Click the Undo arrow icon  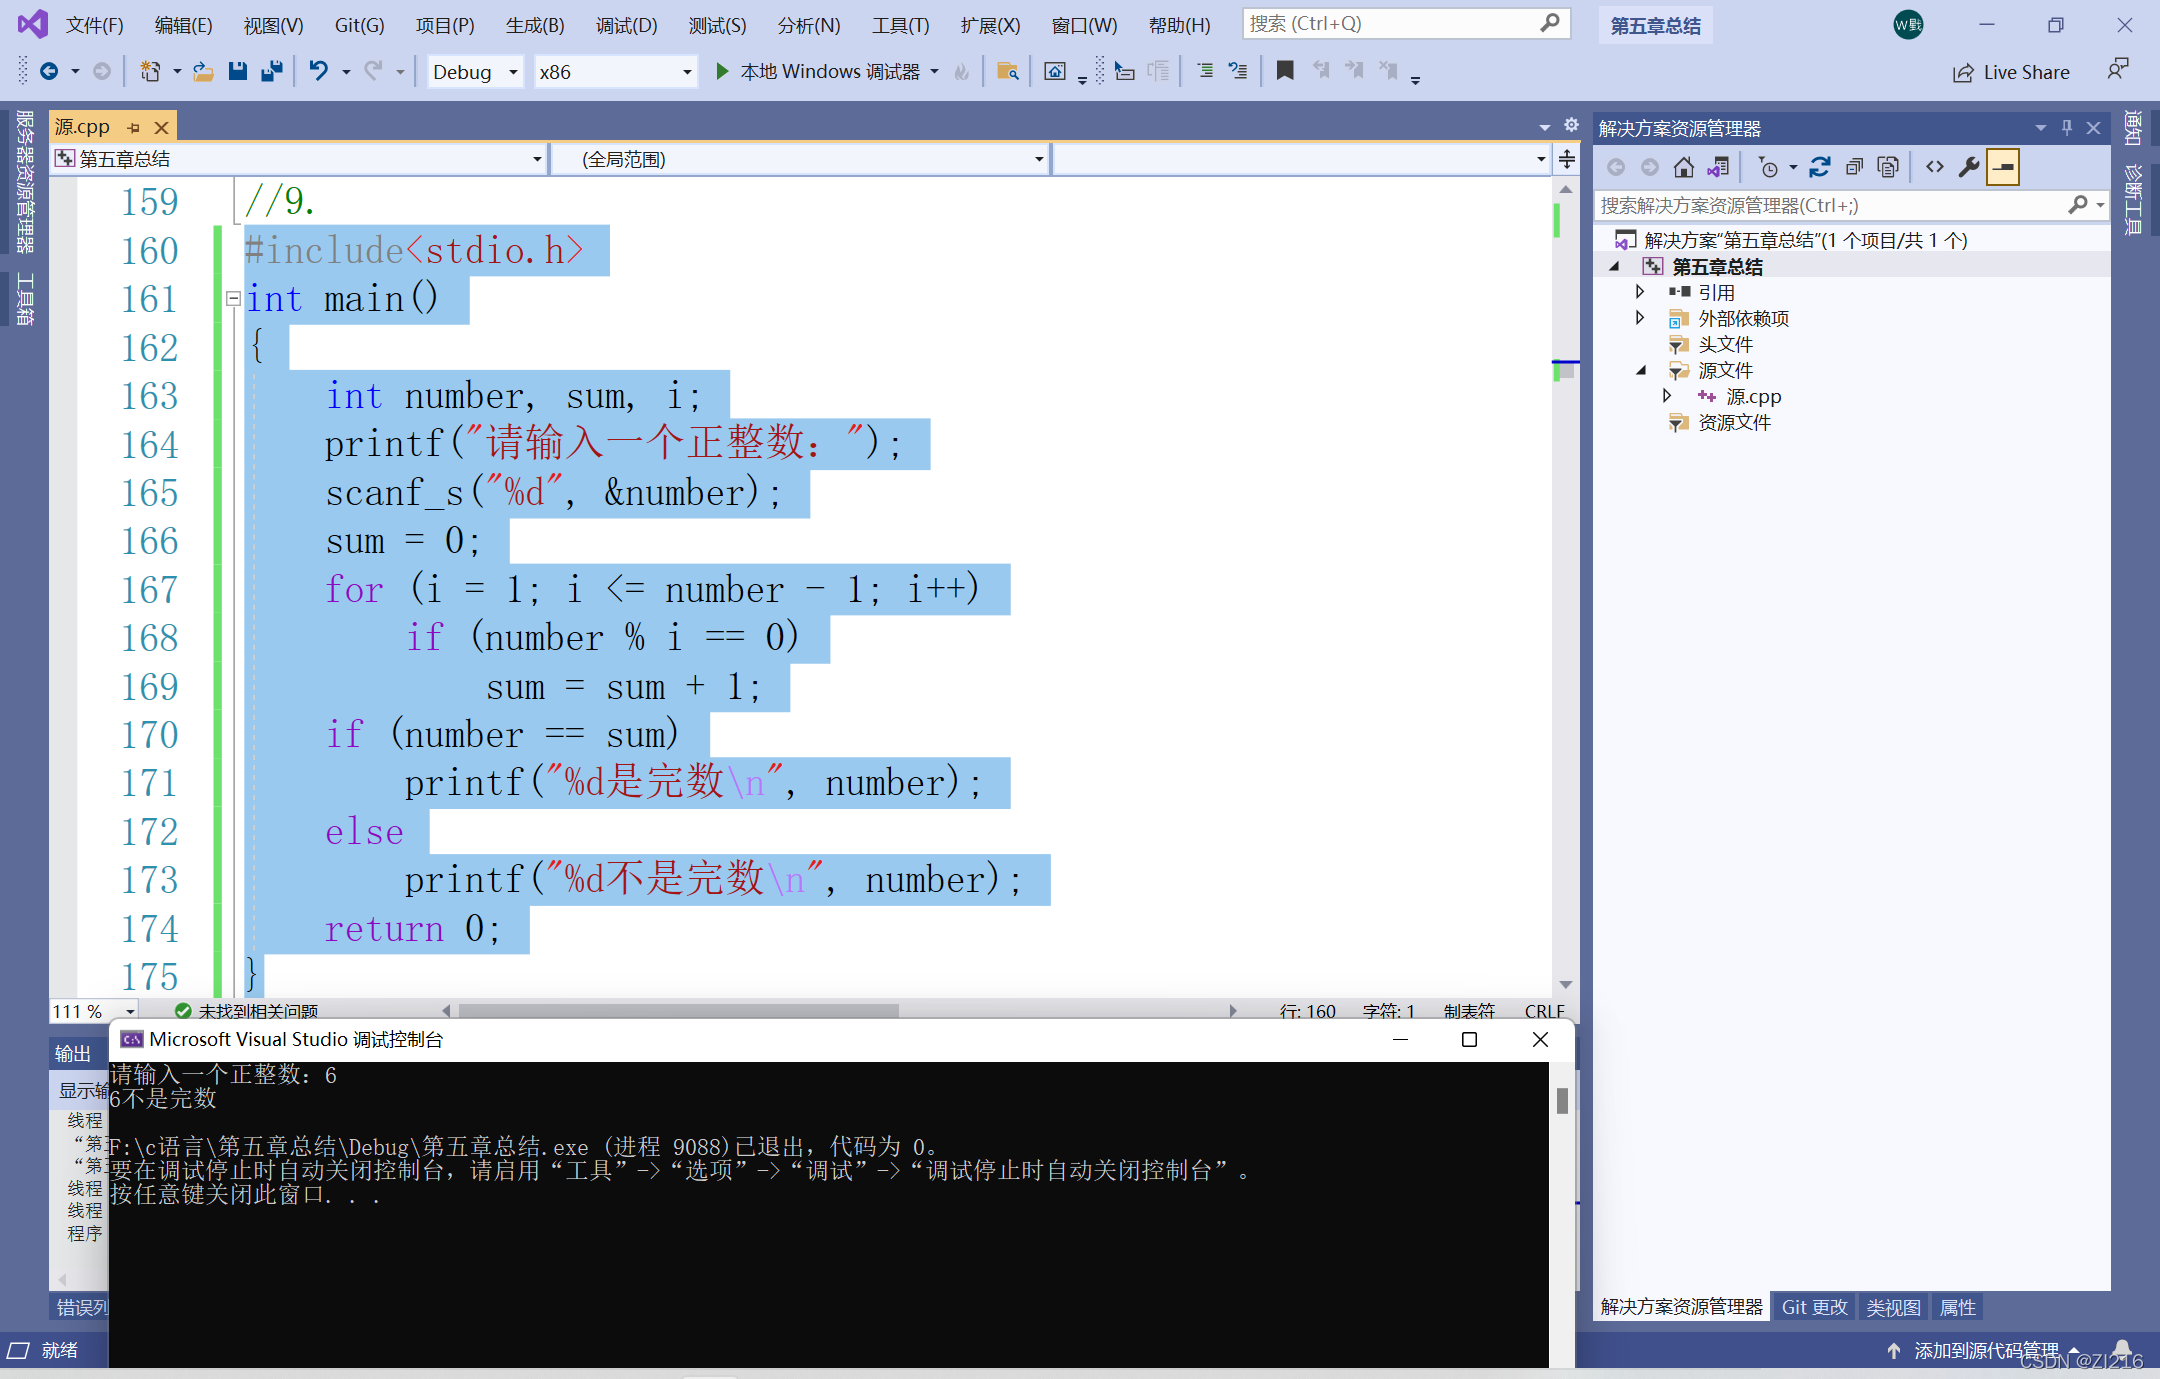319,71
